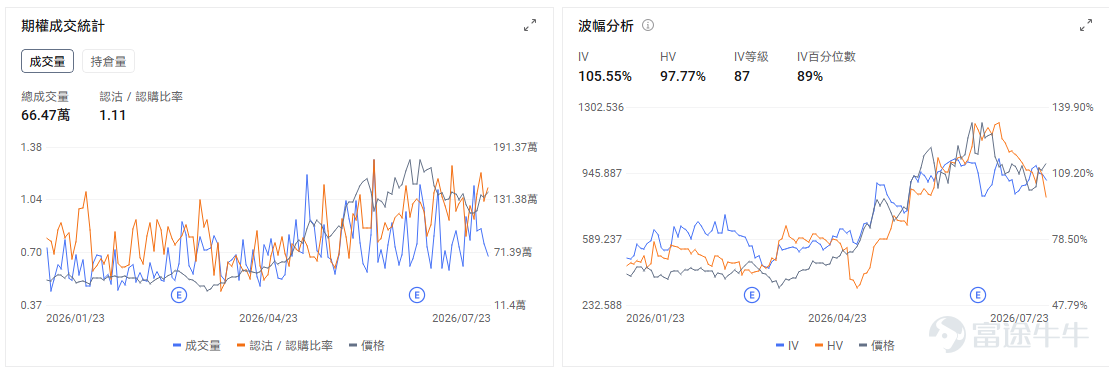The image size is (1109, 371).
Task: Click the IV value 105.55%
Action: (x=605, y=76)
